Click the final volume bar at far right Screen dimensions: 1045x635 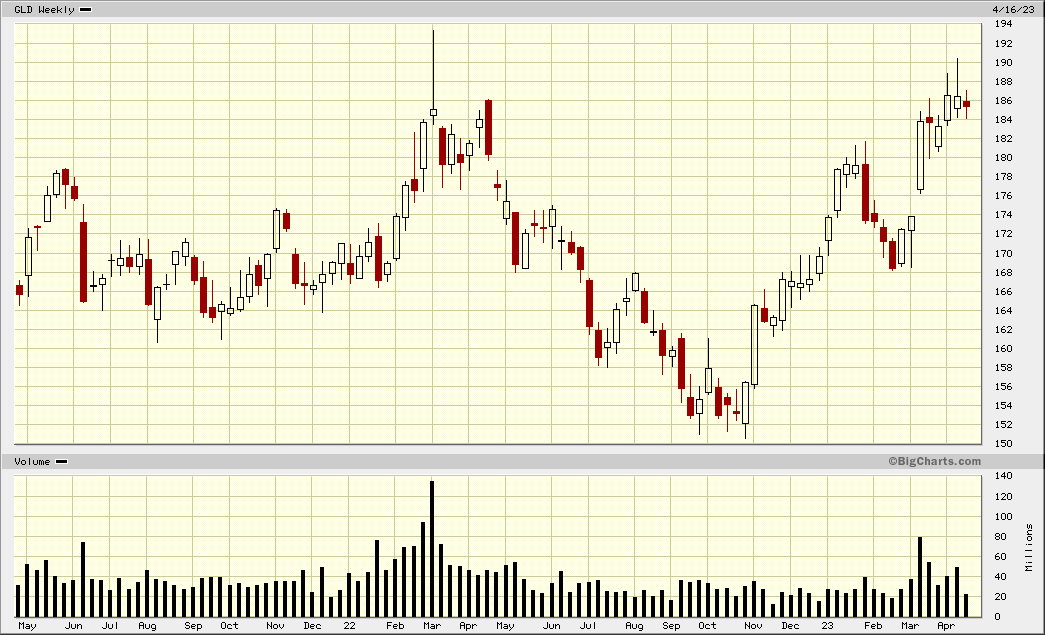(966, 605)
